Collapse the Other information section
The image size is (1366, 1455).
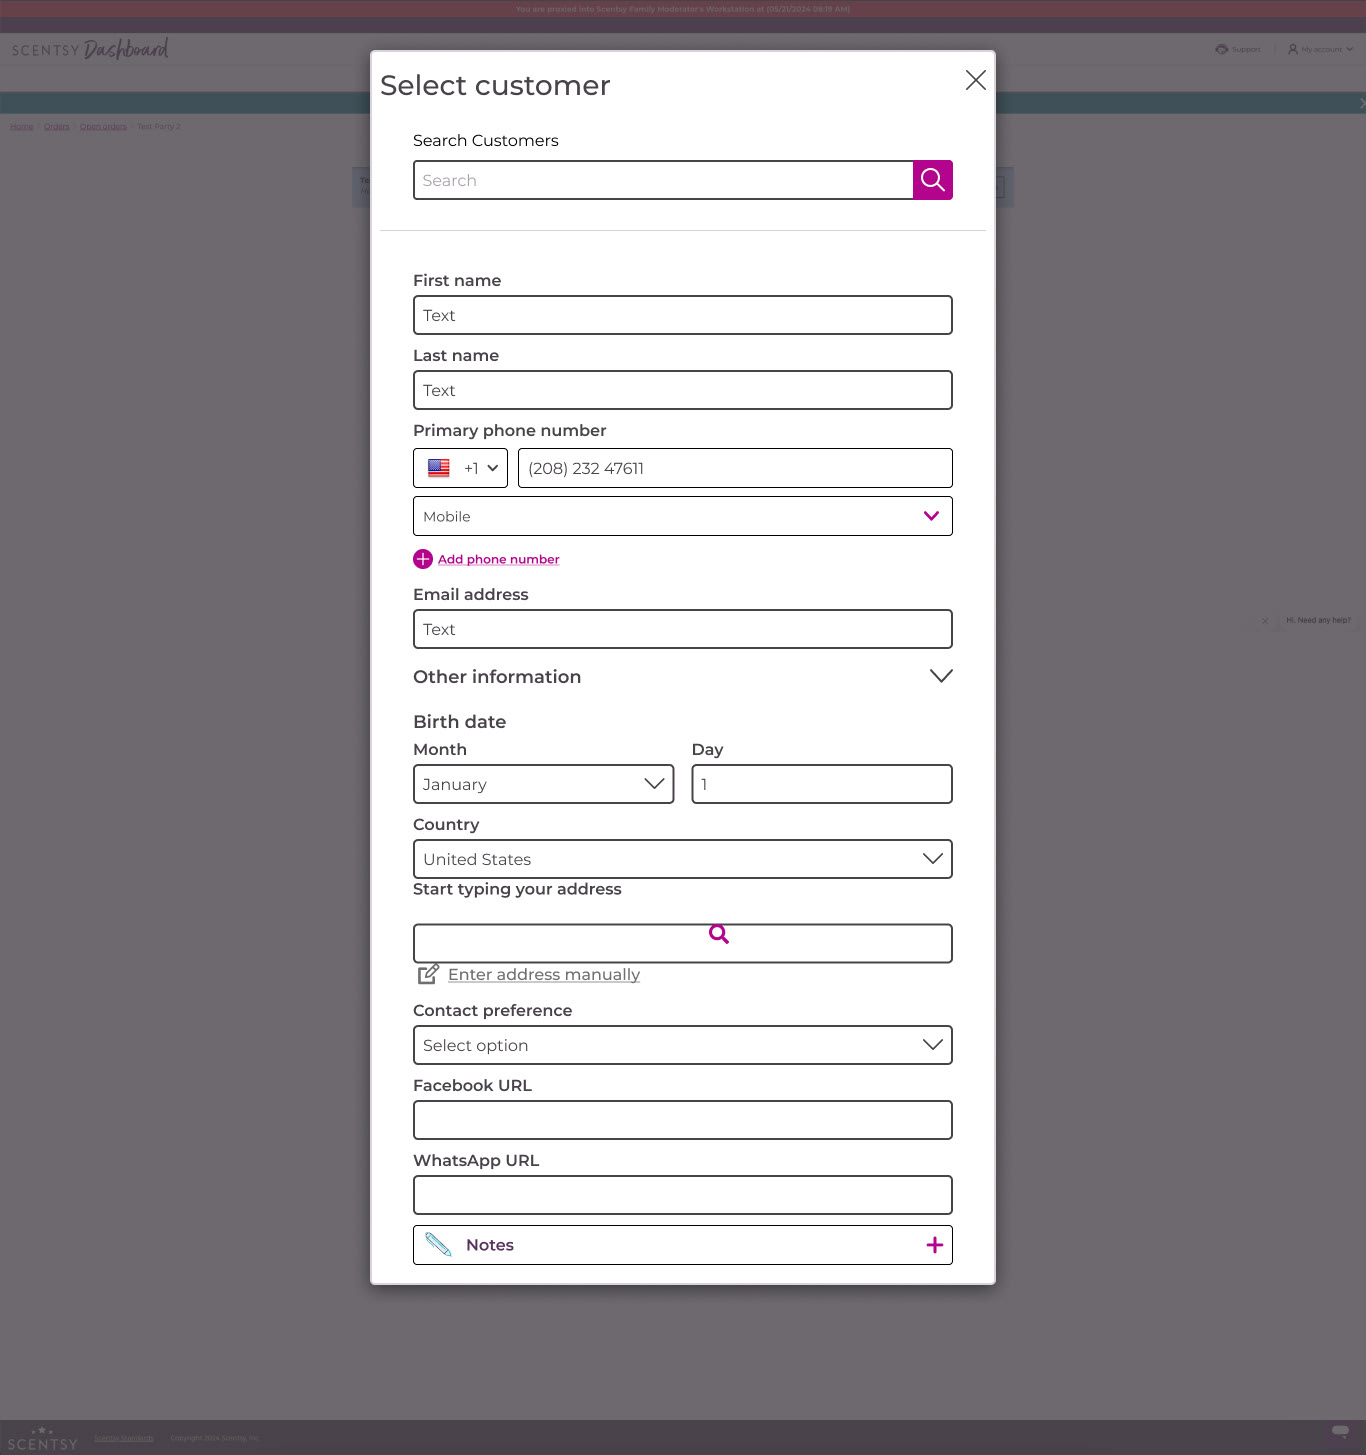941,676
